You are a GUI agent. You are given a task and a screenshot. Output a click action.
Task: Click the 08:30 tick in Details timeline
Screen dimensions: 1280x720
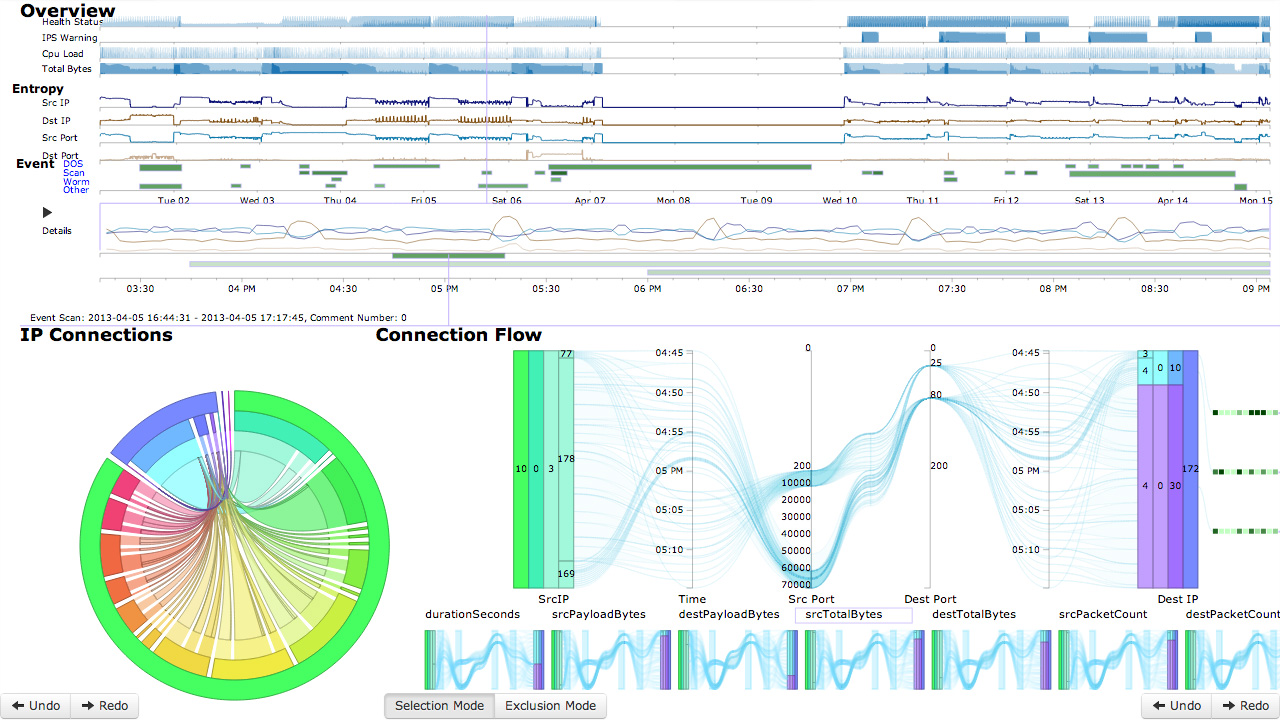1154,289
